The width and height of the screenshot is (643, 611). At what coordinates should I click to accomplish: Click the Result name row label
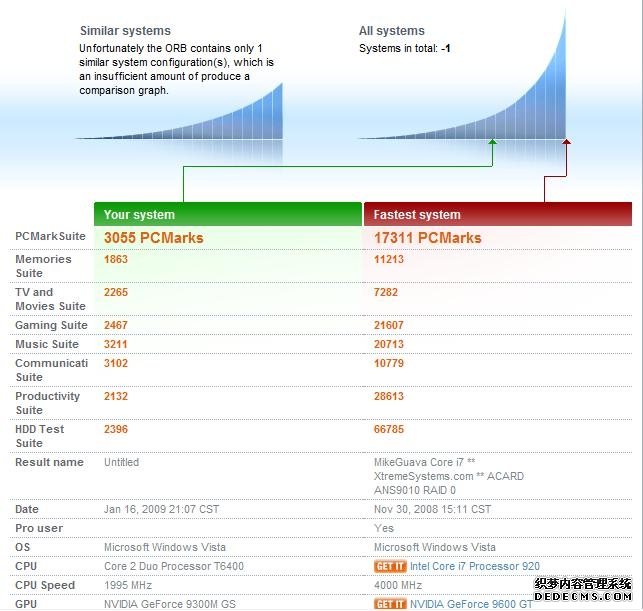[x=49, y=462]
